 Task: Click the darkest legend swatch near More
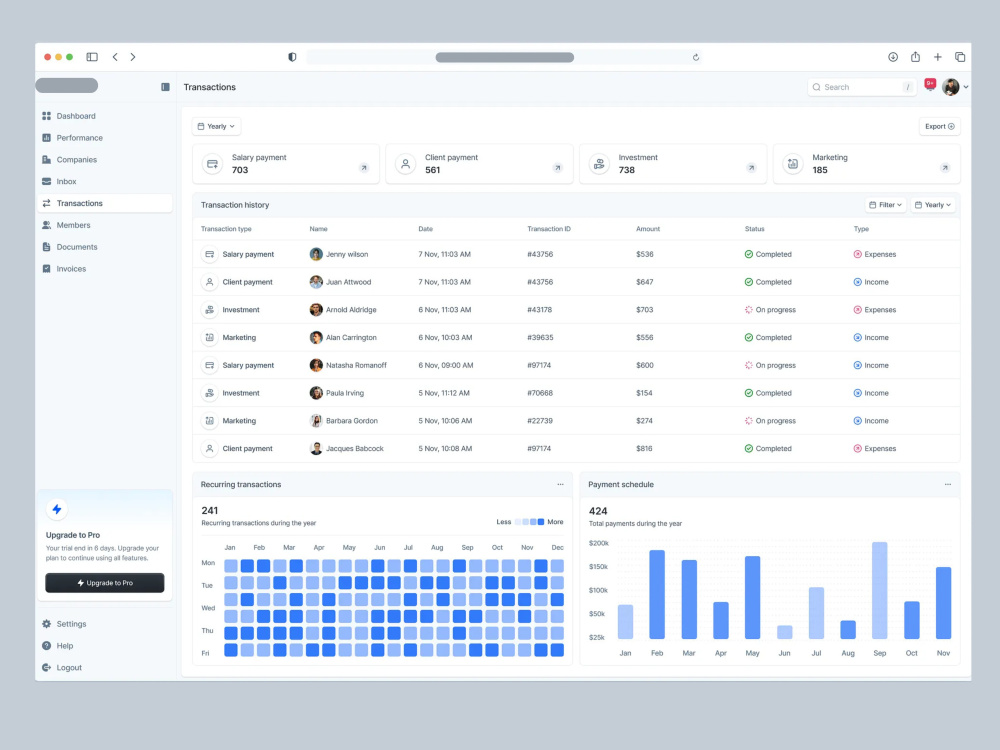(x=541, y=522)
